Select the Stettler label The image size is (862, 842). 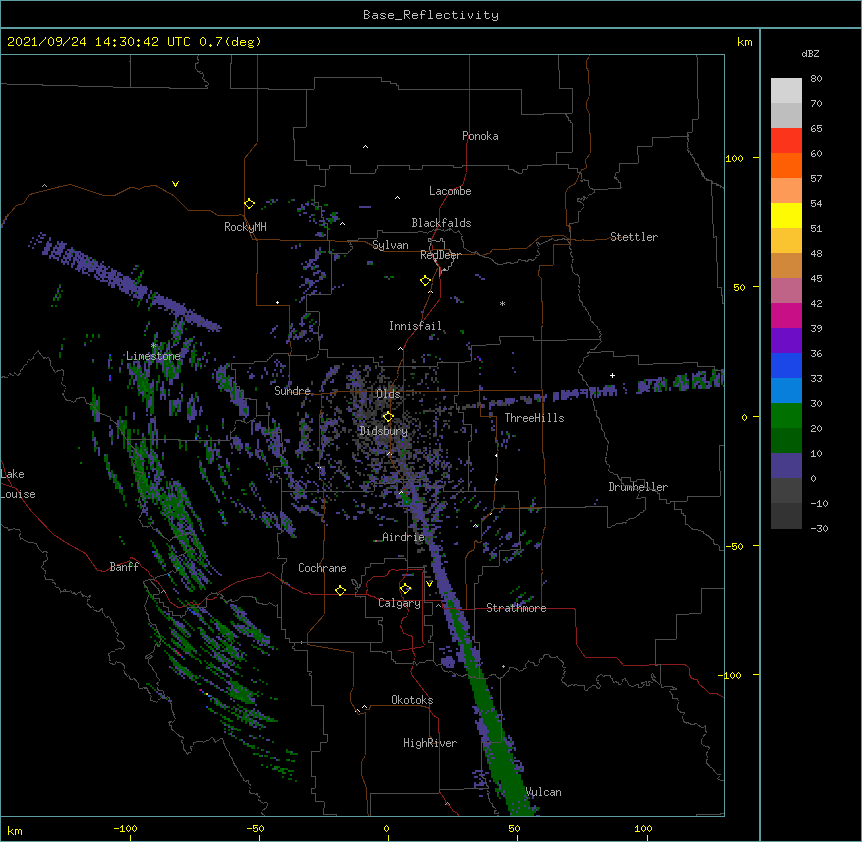[x=634, y=237]
